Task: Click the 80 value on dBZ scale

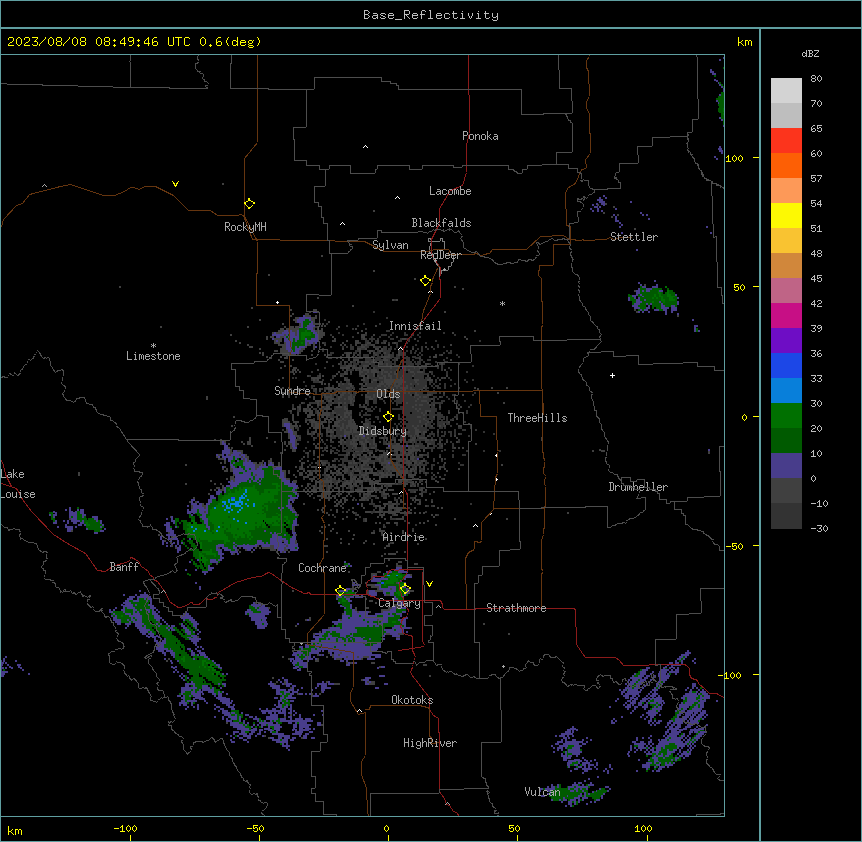Action: point(816,79)
